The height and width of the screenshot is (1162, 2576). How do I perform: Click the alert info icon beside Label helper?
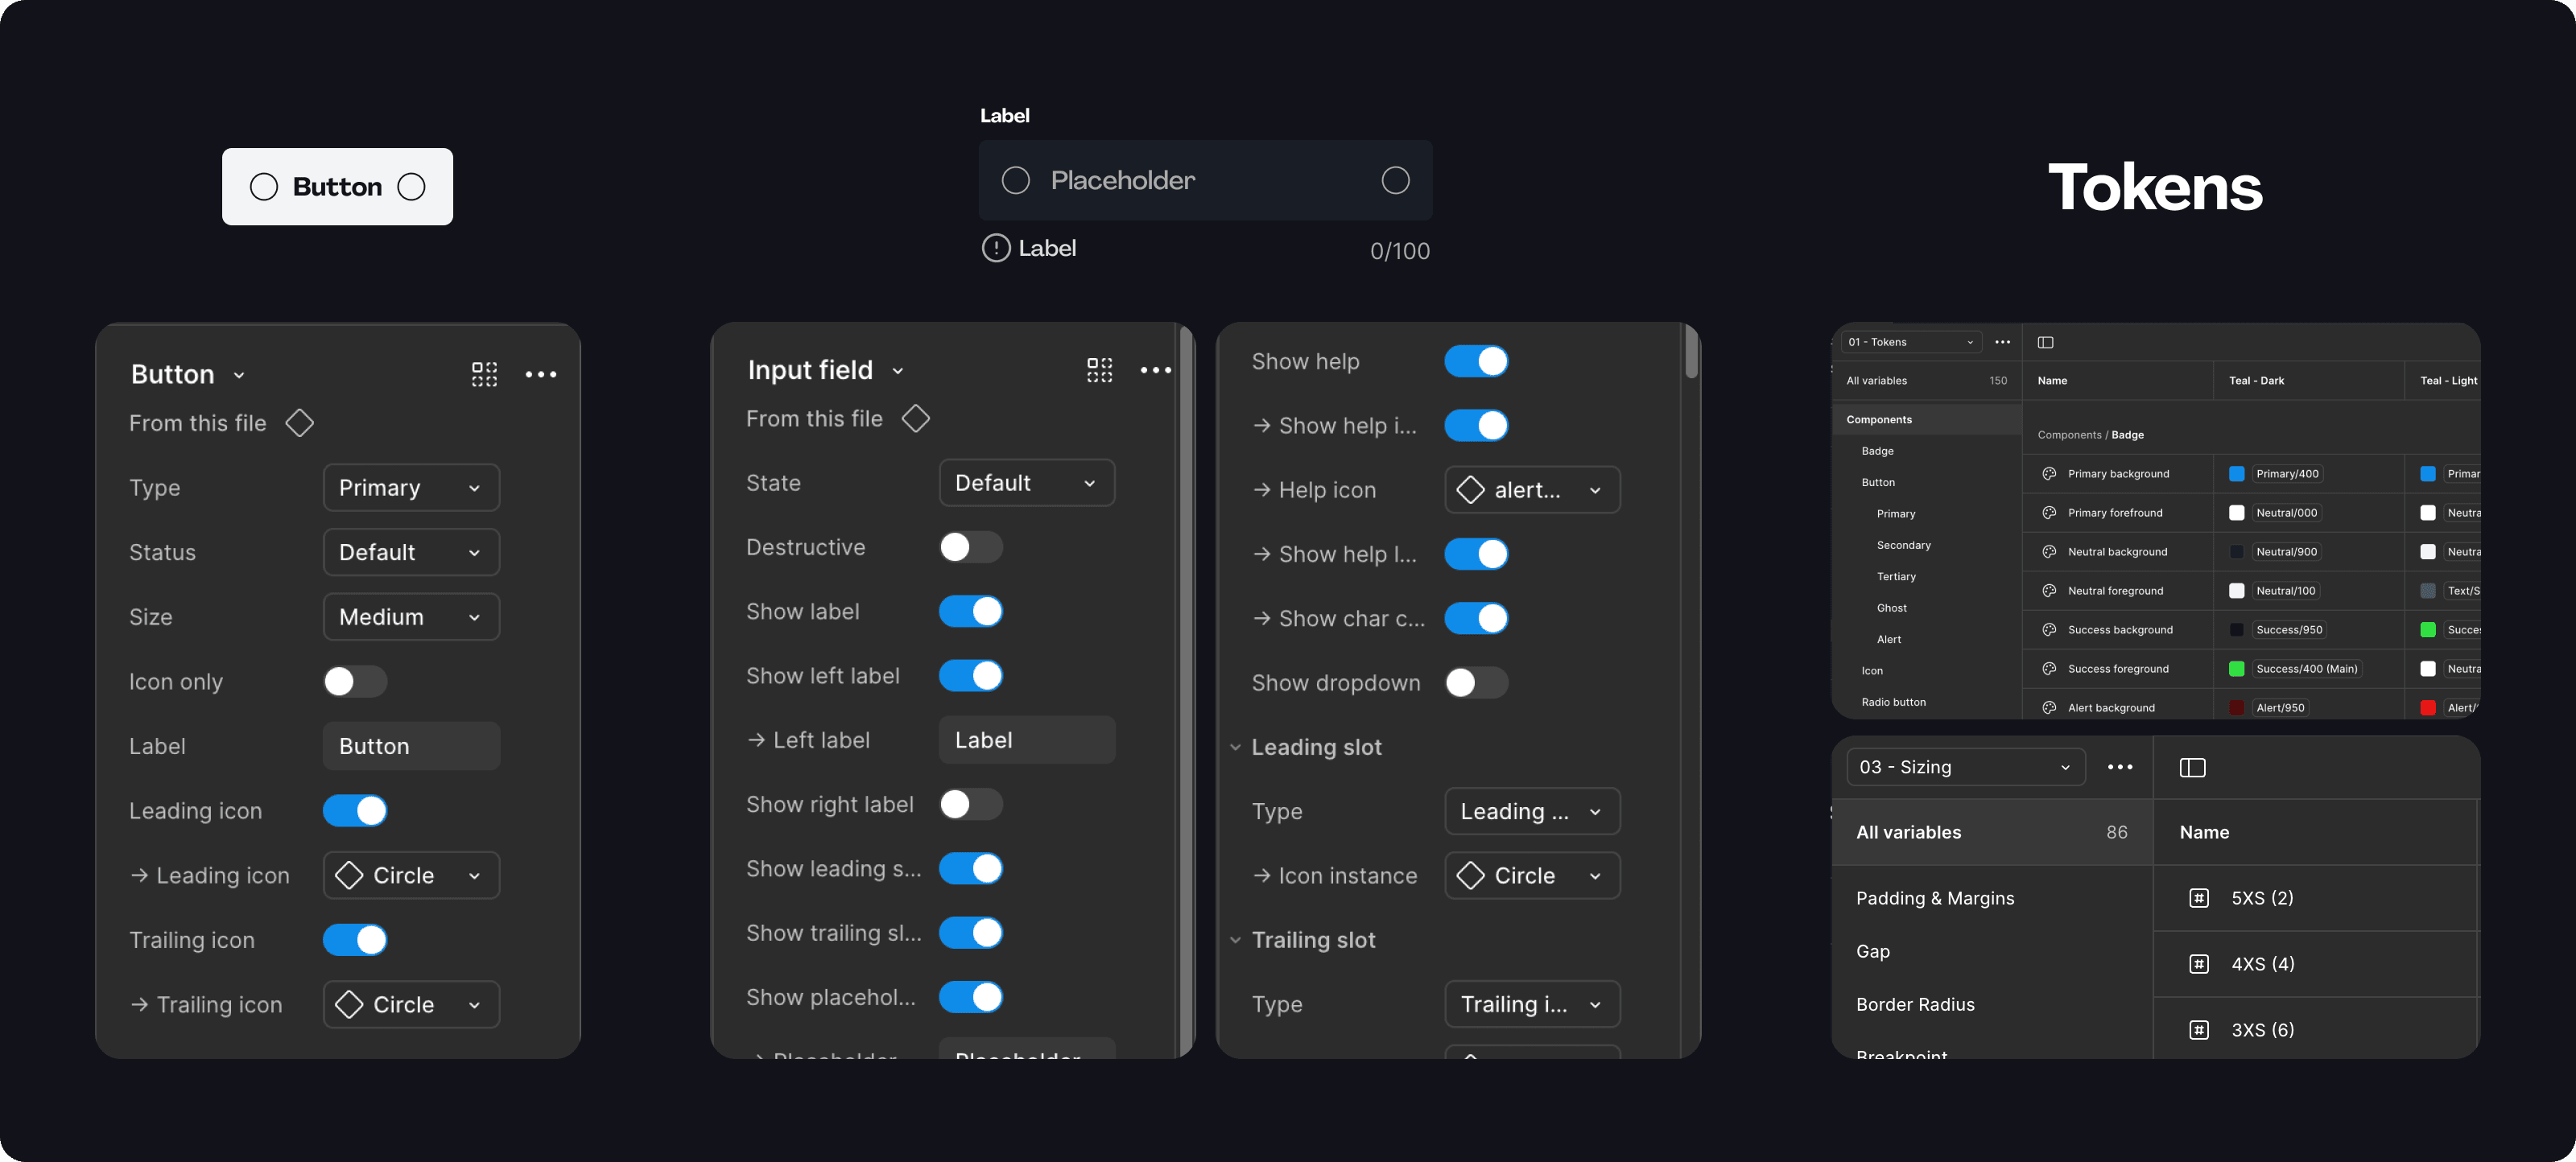[x=995, y=248]
